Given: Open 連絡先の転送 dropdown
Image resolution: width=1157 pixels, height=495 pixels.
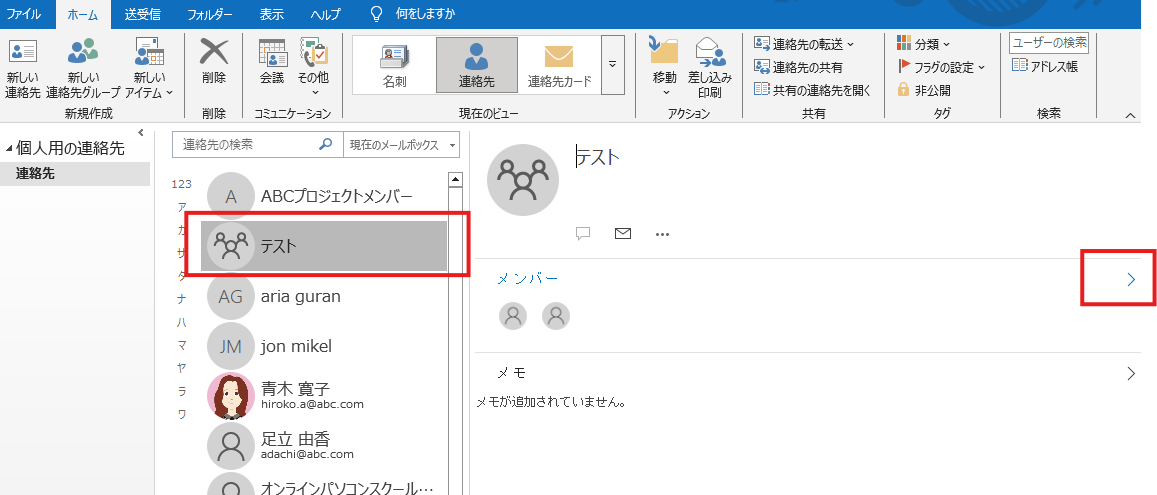Looking at the screenshot, I should [804, 44].
